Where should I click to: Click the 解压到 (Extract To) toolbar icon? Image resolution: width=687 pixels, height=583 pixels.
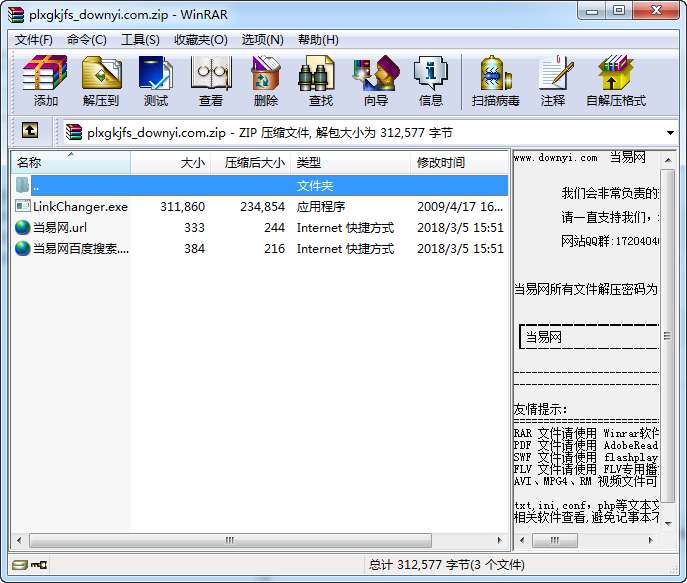click(x=101, y=81)
